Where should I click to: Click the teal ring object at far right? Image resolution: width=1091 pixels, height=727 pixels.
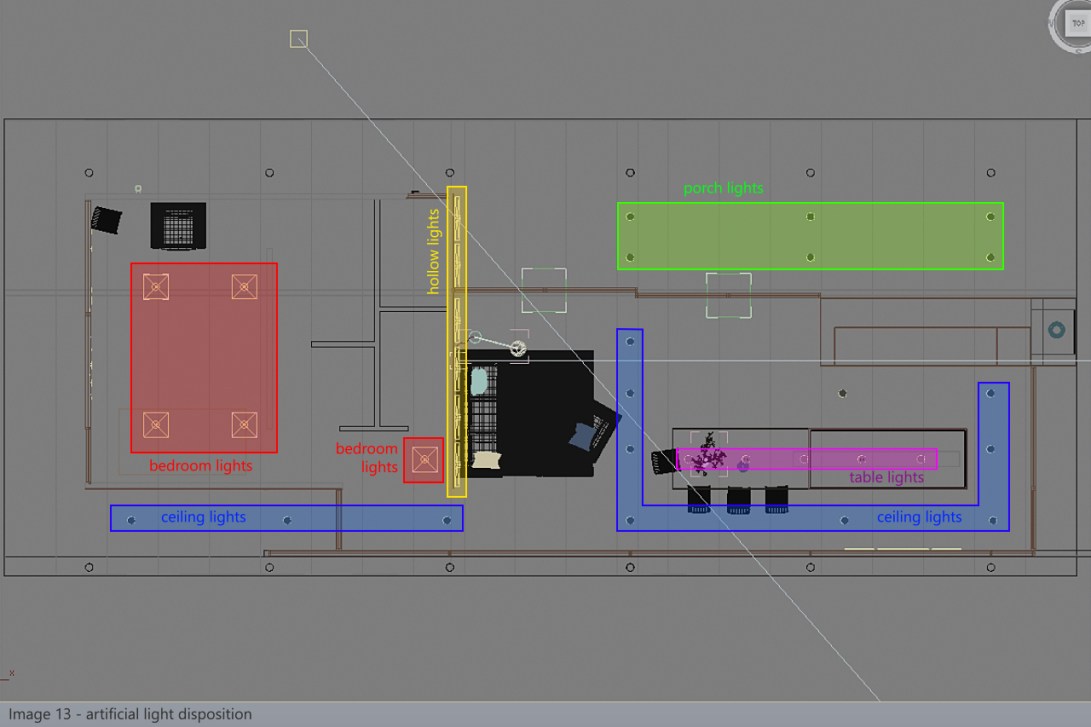click(x=1056, y=329)
